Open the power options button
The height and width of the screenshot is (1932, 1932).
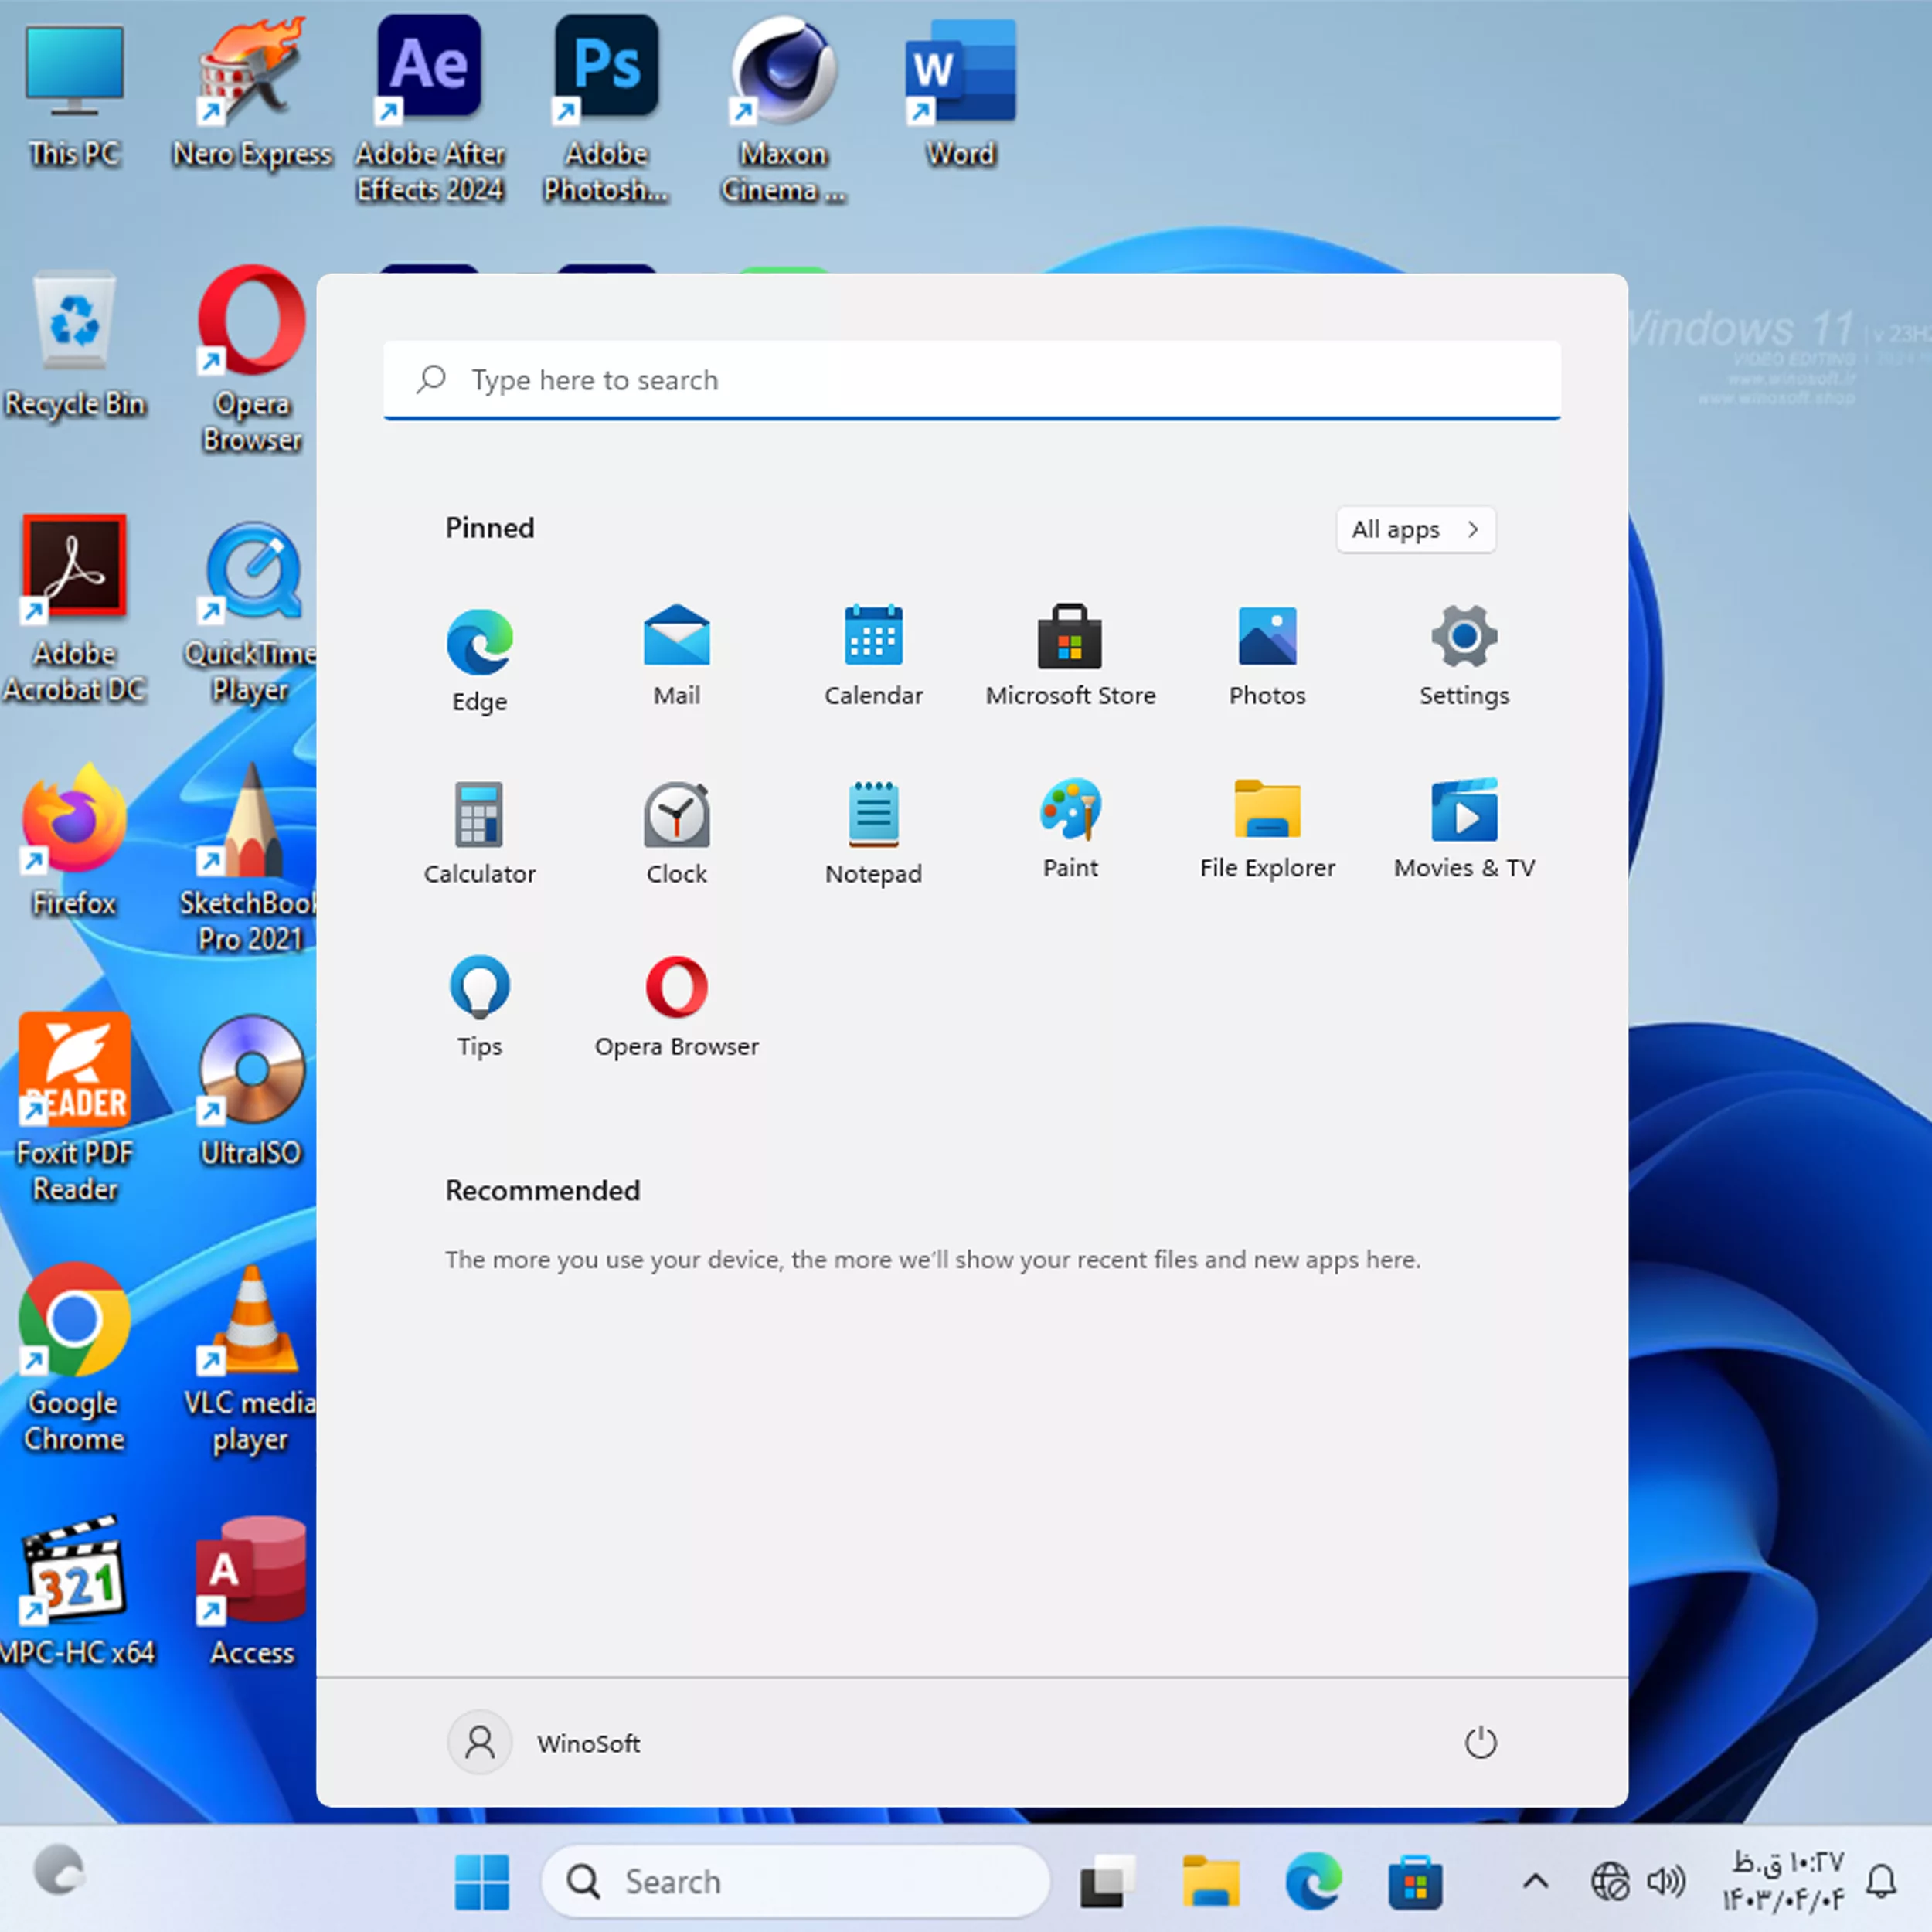tap(1480, 1743)
